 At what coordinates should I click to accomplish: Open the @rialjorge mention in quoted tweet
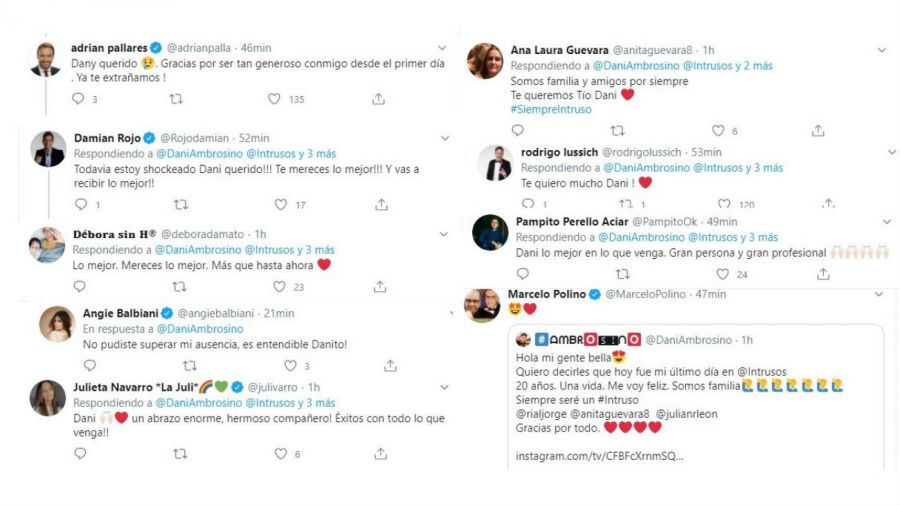point(544,413)
